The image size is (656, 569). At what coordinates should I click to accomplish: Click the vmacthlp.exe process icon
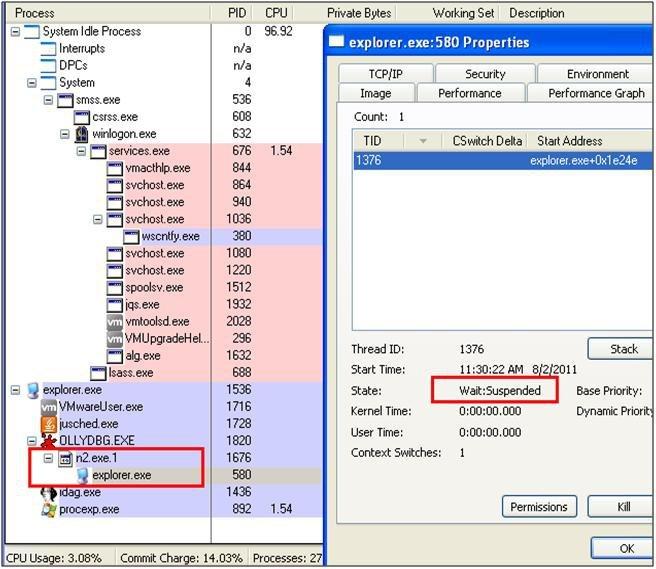115,168
